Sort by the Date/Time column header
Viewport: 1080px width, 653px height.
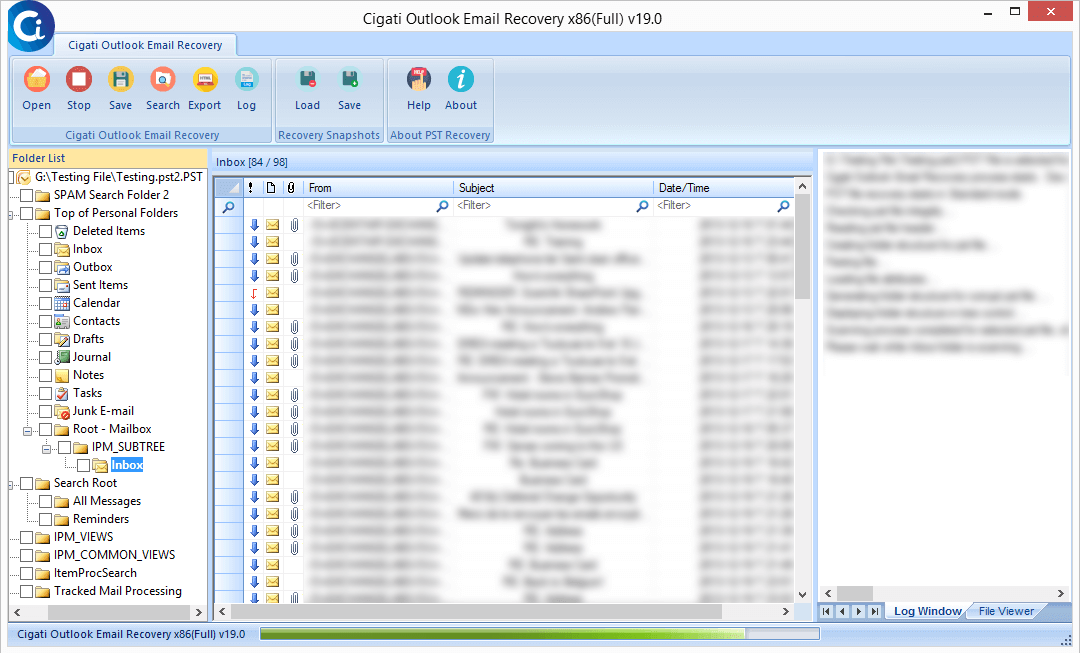point(723,187)
